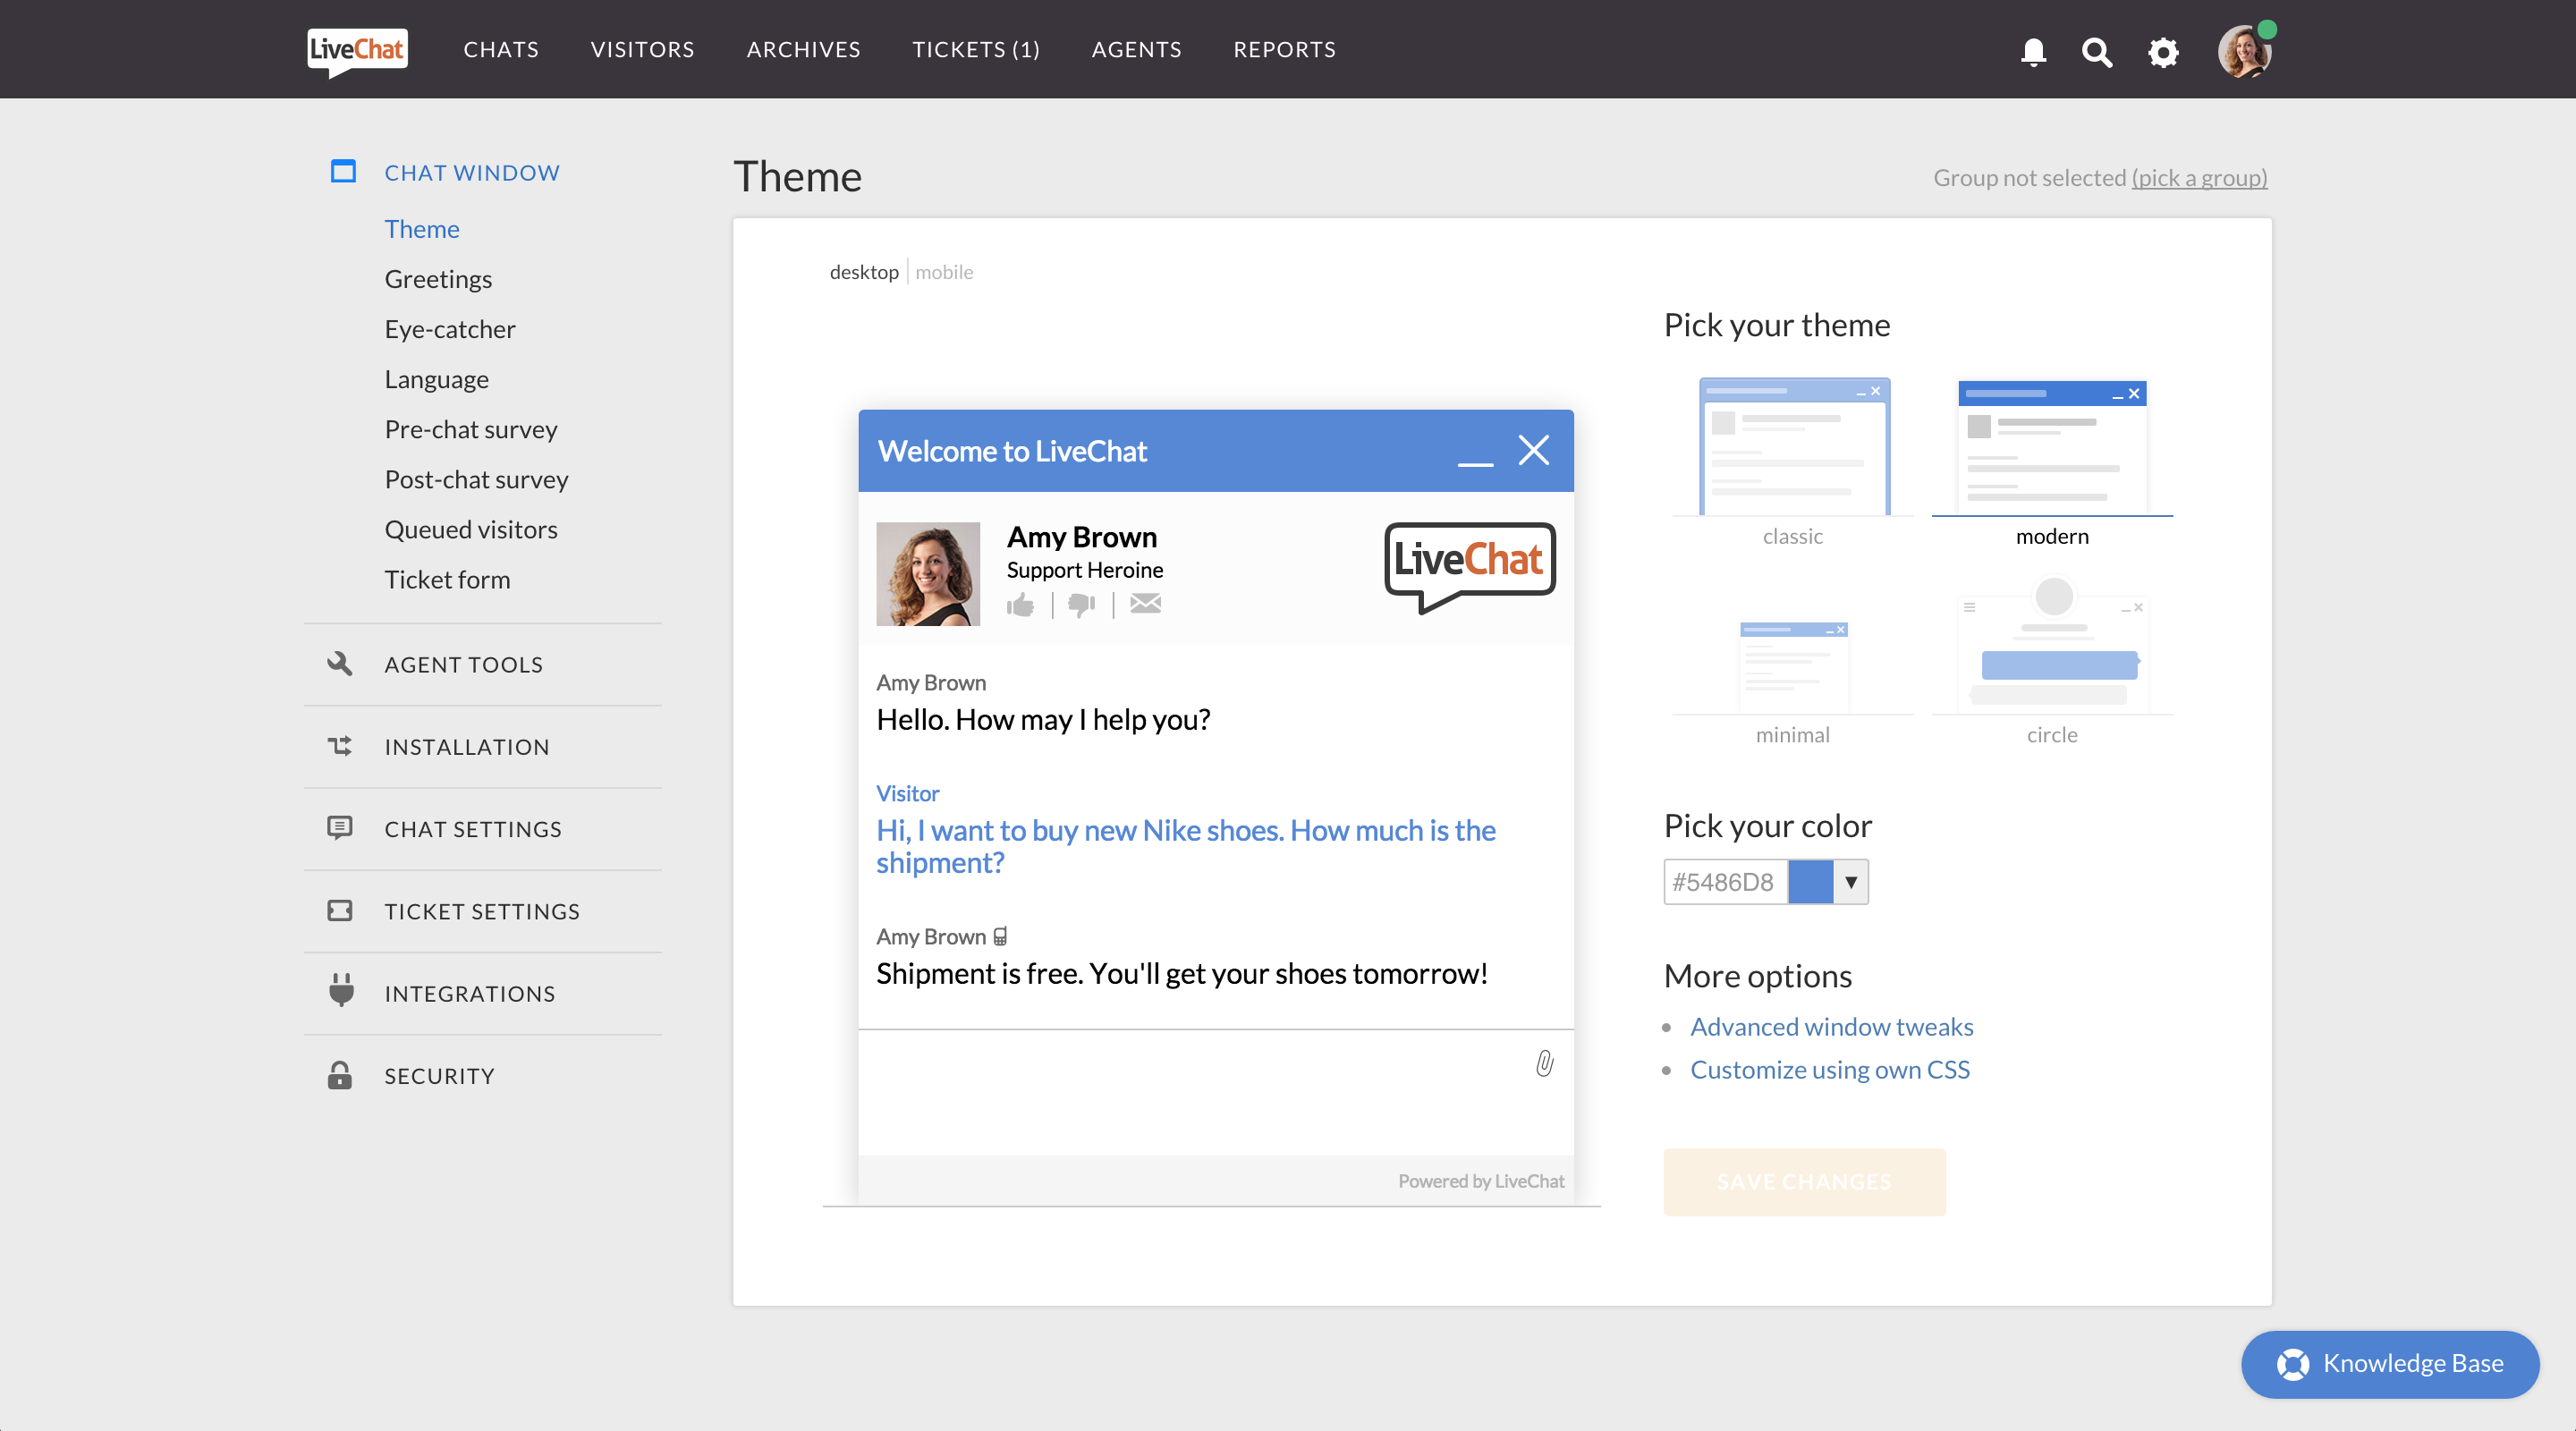
Task: Go to the Reports section
Action: (x=1284, y=49)
